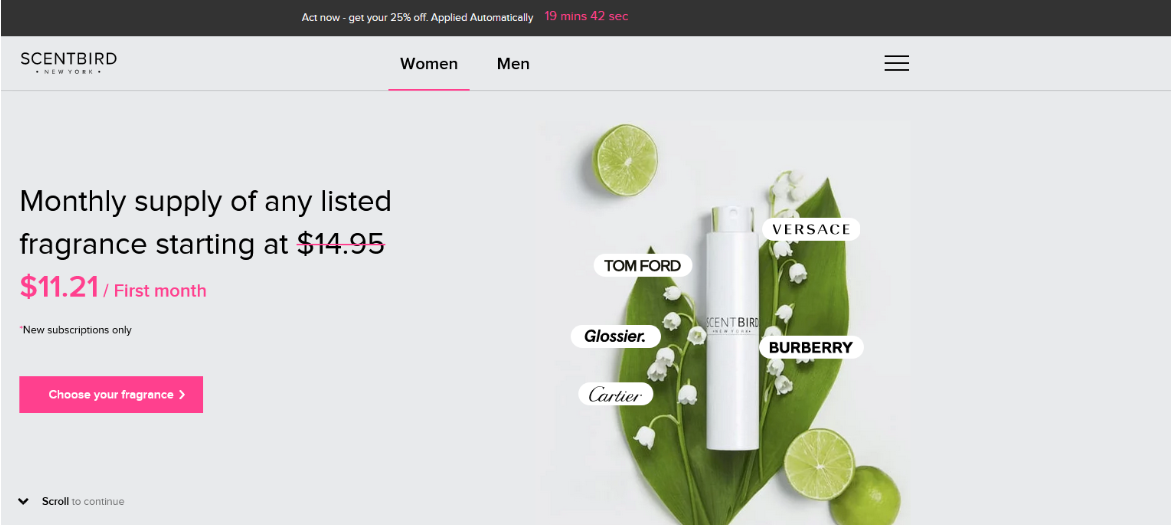Click the Scroll to continue text
This screenshot has width=1171, height=525.
(83, 502)
